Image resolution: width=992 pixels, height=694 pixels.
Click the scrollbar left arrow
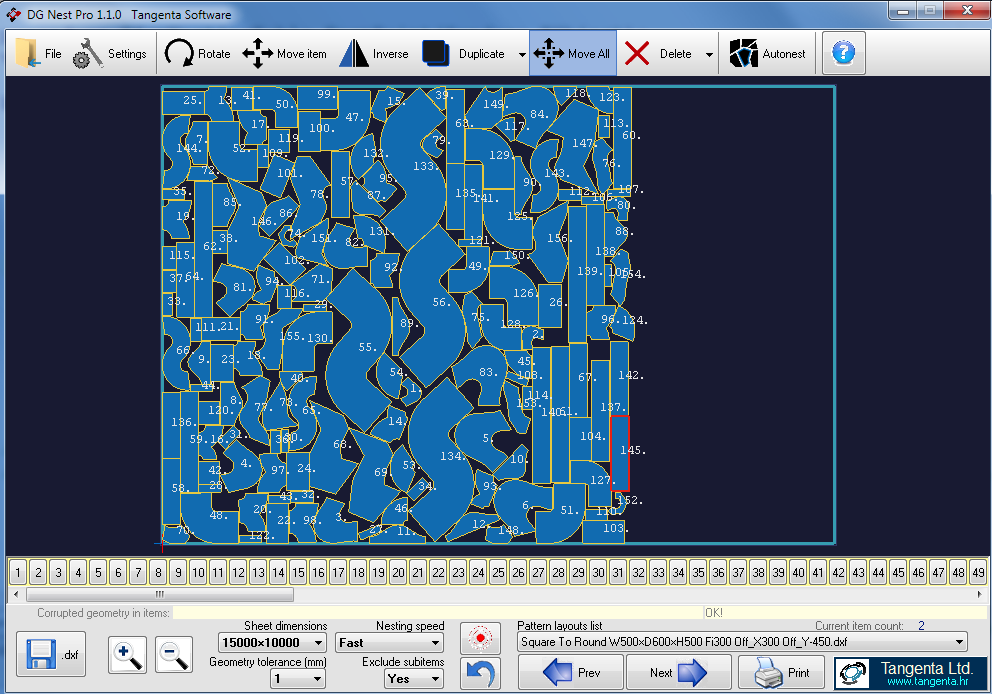16,594
